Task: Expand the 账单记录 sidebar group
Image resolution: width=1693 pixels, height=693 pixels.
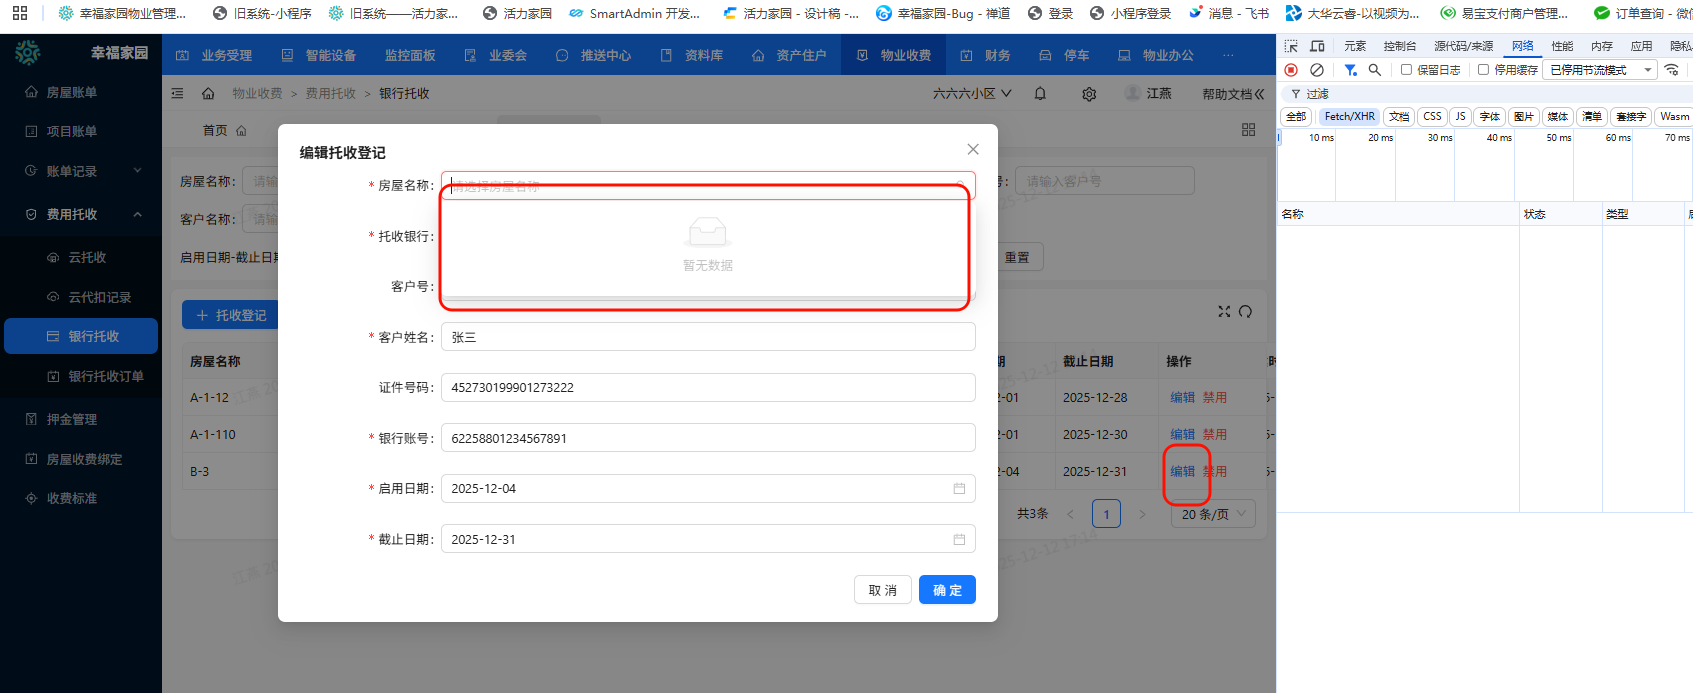Action: [x=81, y=171]
